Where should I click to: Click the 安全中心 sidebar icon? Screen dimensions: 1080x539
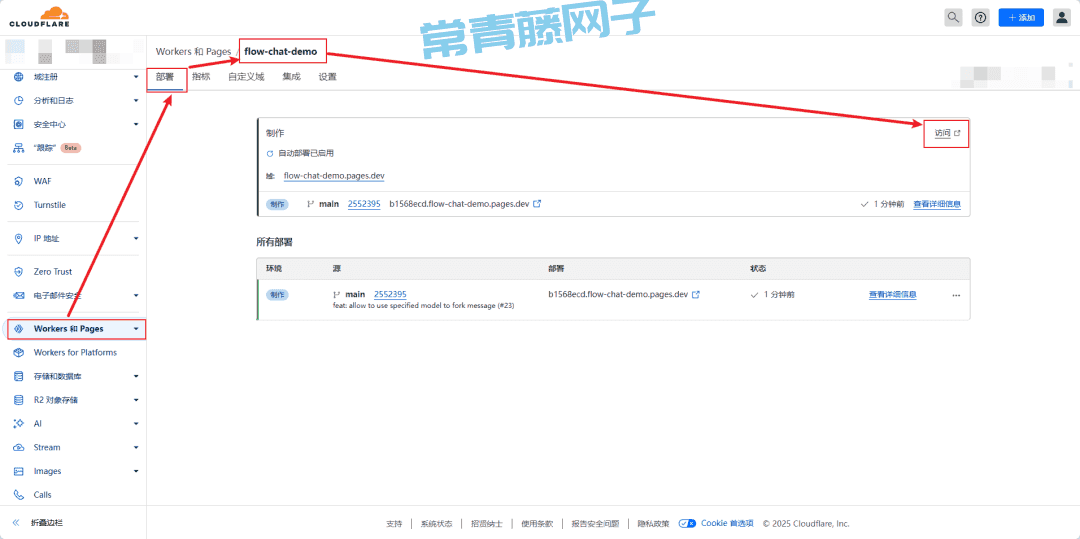pyautogui.click(x=19, y=125)
